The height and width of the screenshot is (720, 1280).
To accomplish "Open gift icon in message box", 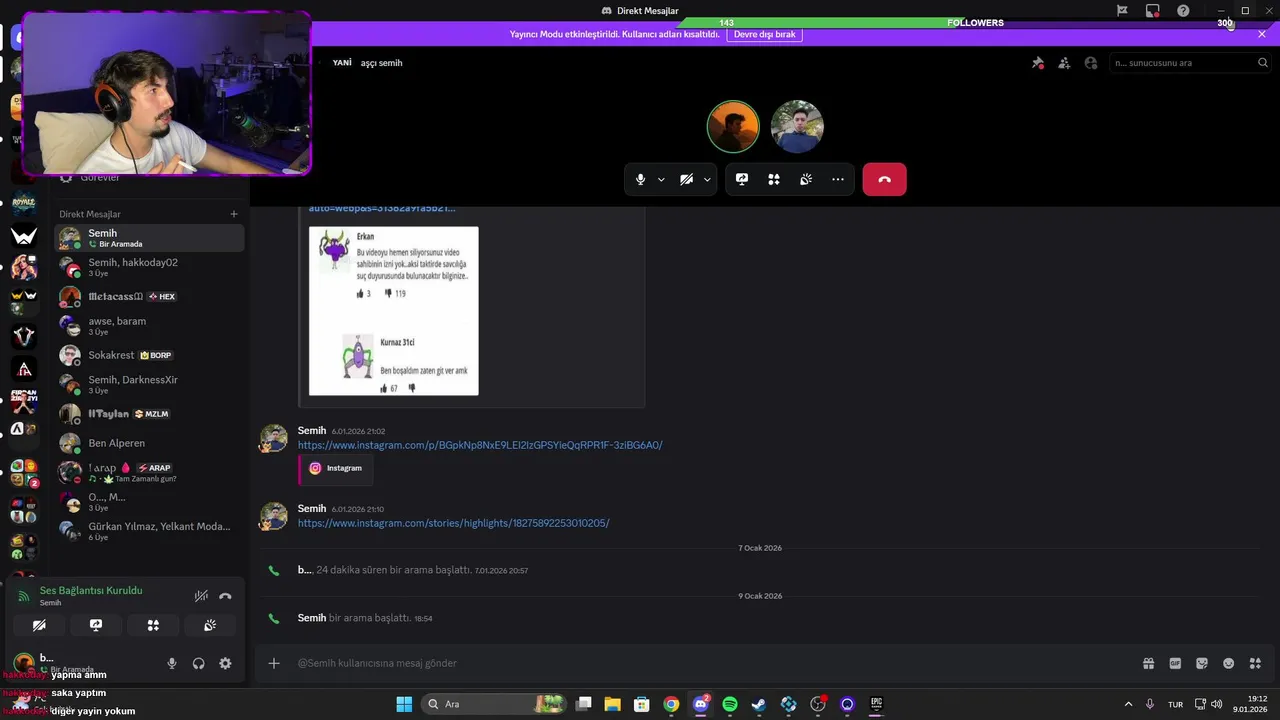I will pos(1148,663).
